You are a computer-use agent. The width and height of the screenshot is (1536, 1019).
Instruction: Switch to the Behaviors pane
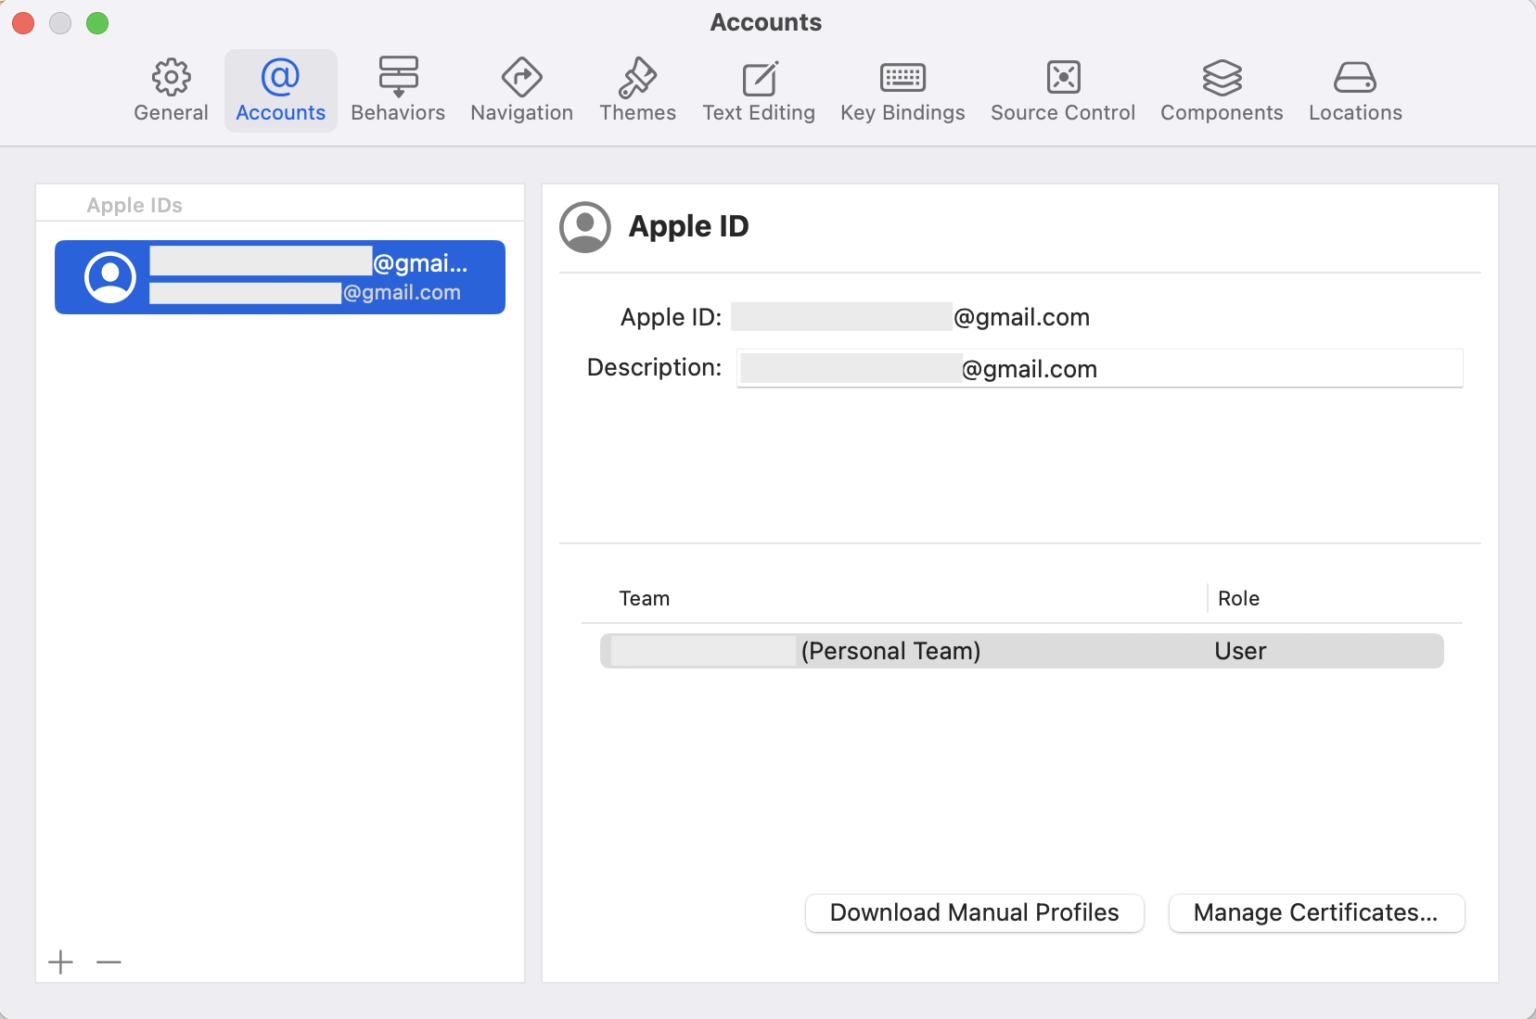click(398, 90)
